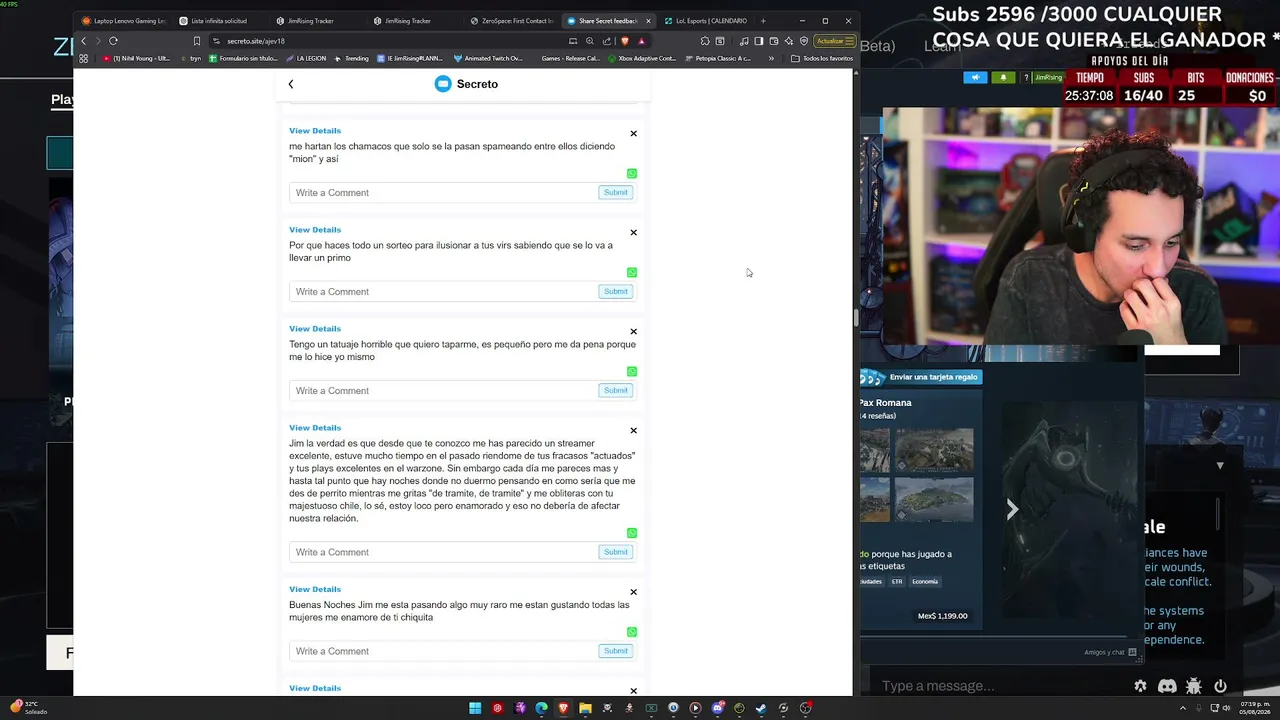Viewport: 1280px width, 720px height.
Task: Dismiss the 'Buenas Noches Jim' secret
Action: [633, 591]
